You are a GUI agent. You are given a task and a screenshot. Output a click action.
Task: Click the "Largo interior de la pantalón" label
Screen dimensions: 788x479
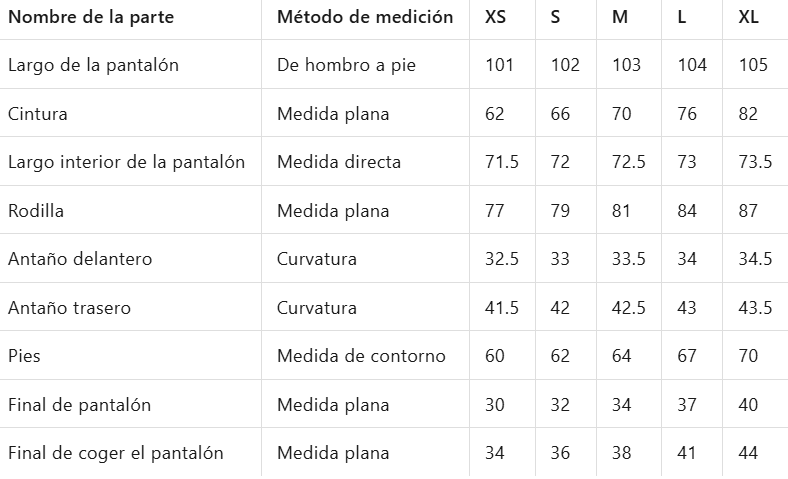[x=126, y=162]
